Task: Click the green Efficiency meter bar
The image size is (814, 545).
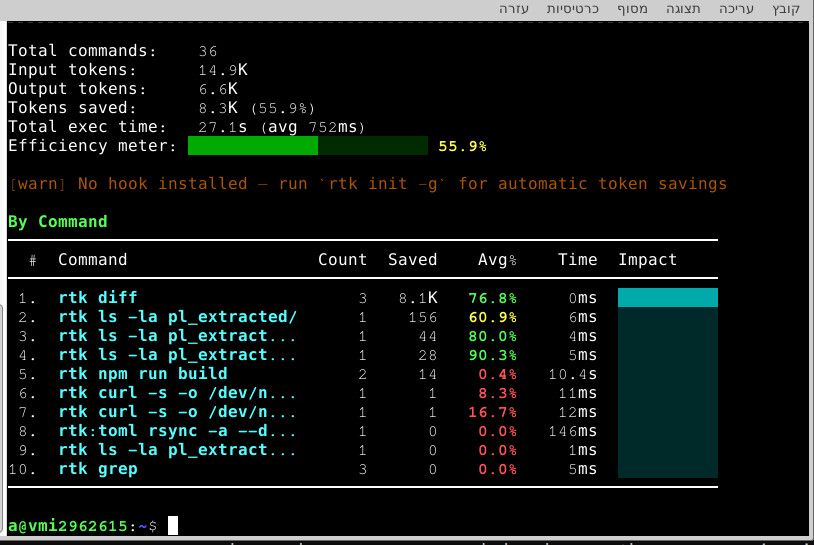Action: point(308,146)
